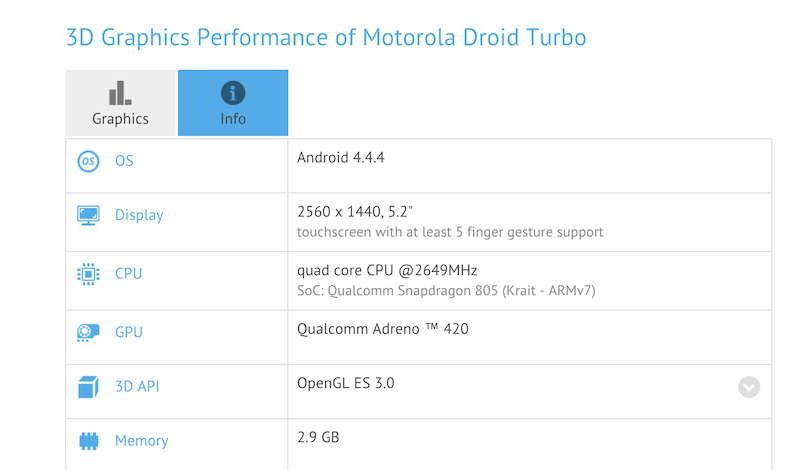Click the CPU chip icon
Screen dimensions: 800x470
[88, 273]
